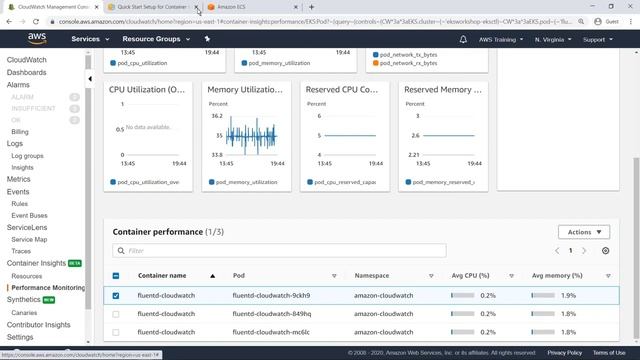Open table preferences gear icon

[x=605, y=251]
